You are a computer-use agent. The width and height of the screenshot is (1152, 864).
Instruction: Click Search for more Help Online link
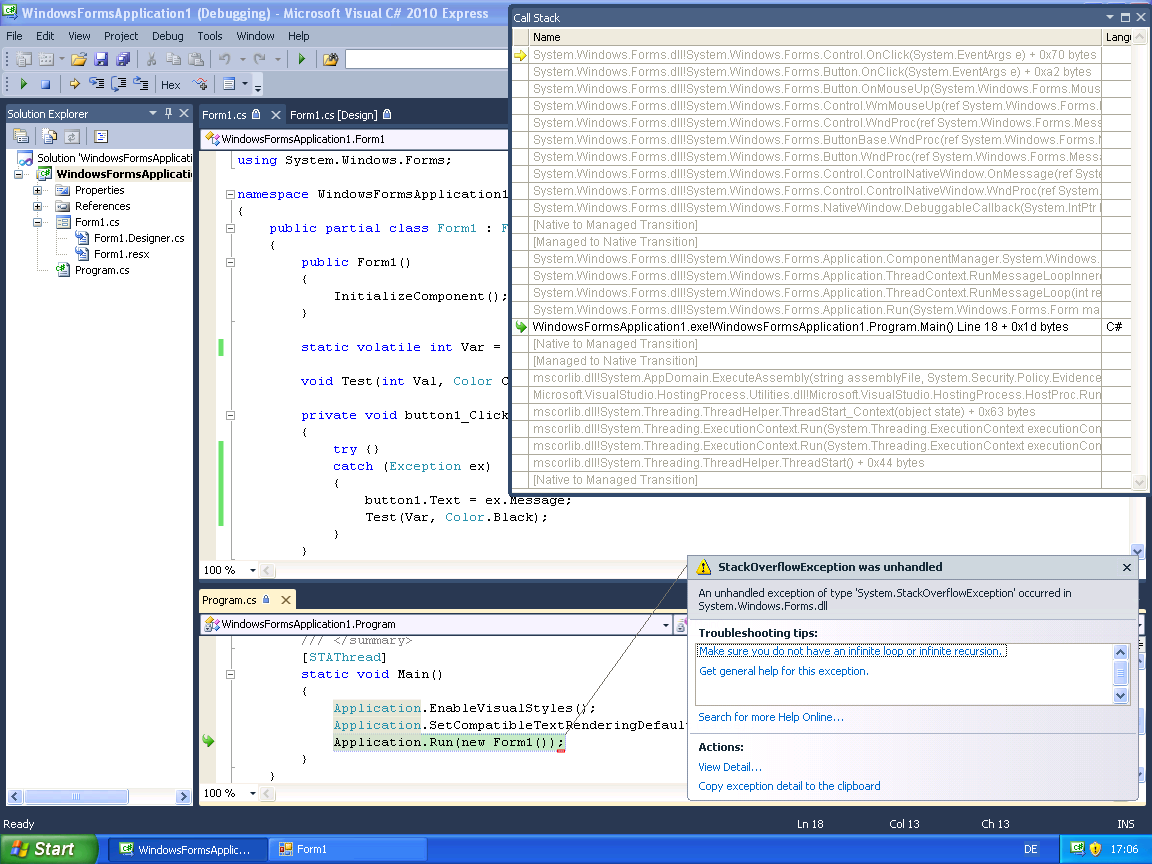point(771,717)
